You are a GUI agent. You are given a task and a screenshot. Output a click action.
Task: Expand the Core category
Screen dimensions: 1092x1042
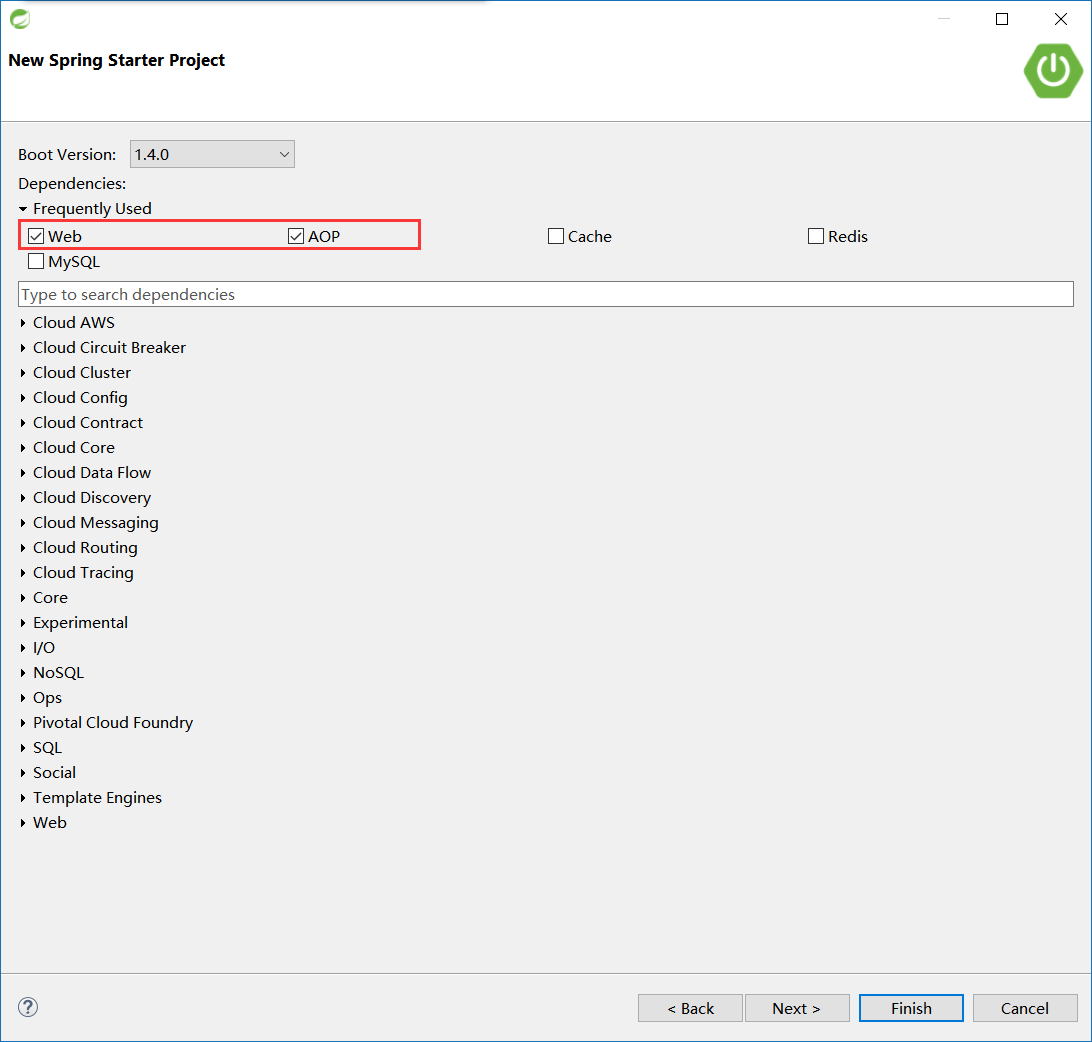click(23, 598)
